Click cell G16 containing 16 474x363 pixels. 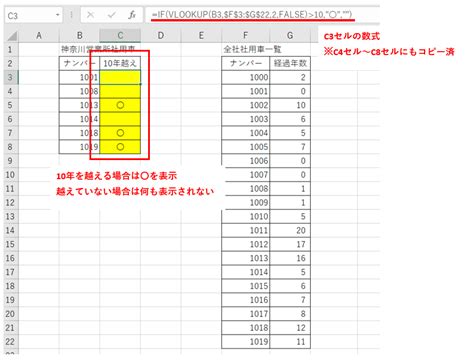(x=290, y=258)
